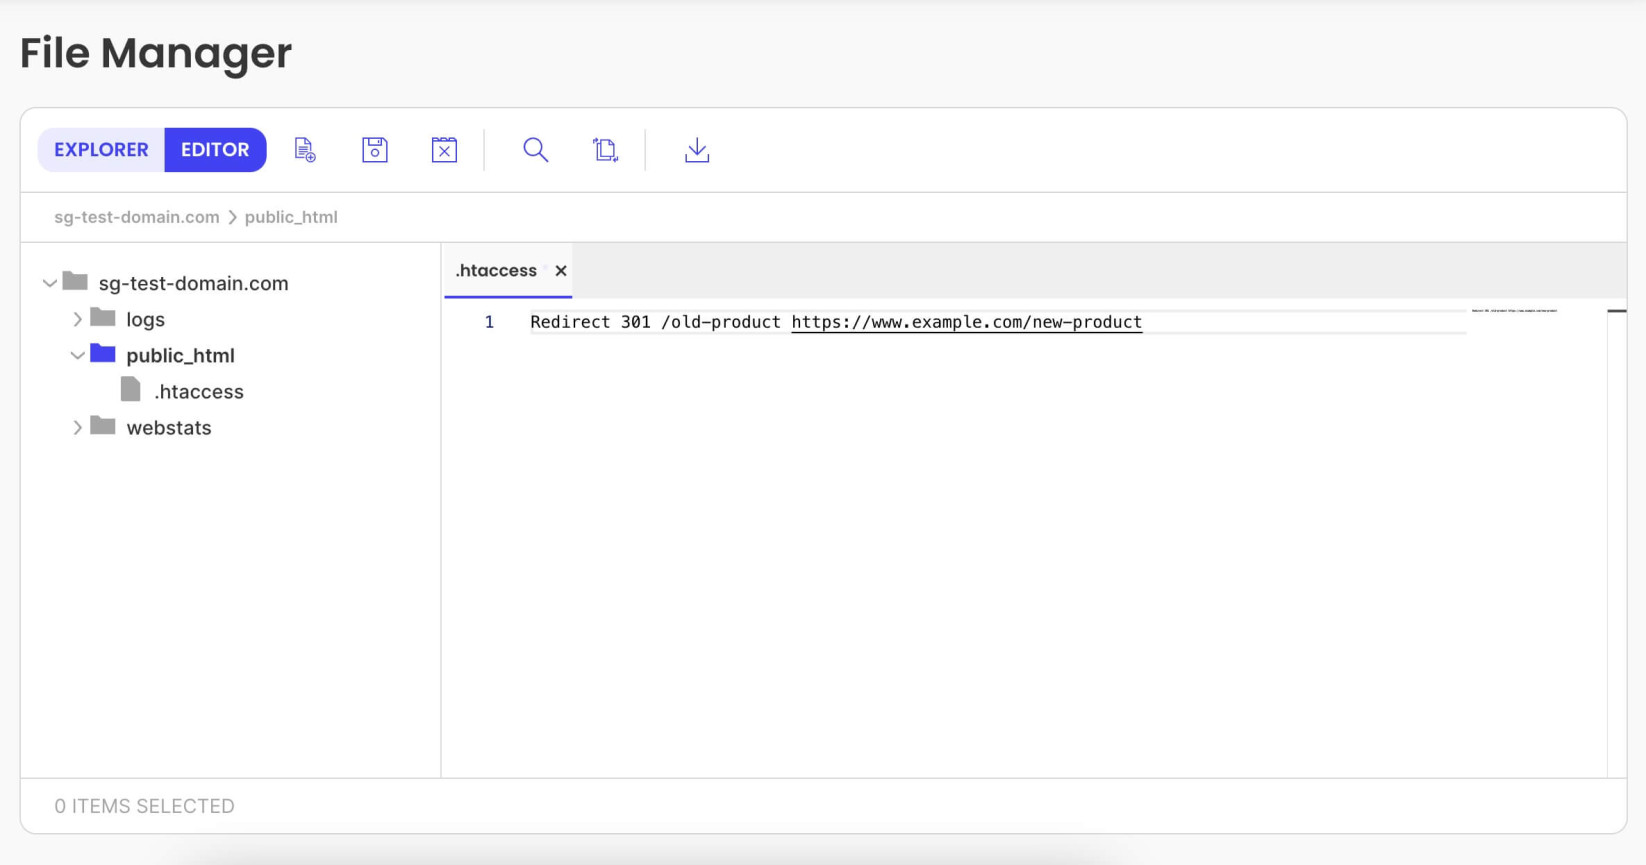Expand the logs folder chevron
1646x865 pixels.
point(77,319)
